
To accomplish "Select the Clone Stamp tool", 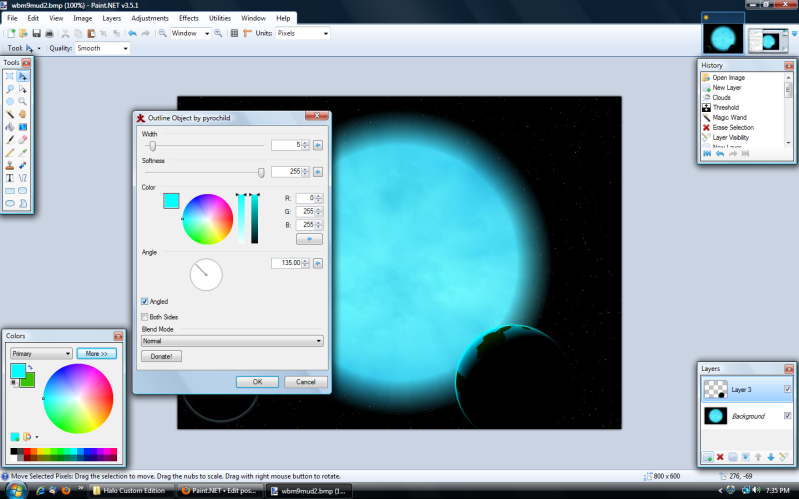I will (10, 165).
